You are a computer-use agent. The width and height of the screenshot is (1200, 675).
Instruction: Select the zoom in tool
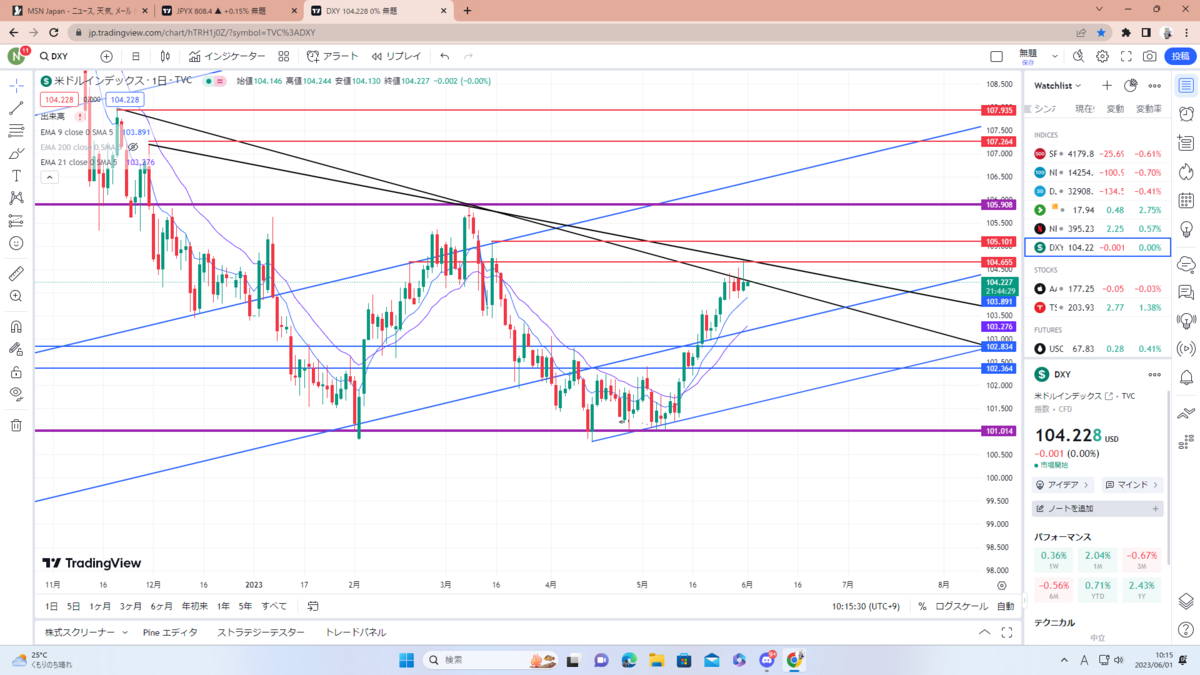[x=16, y=296]
